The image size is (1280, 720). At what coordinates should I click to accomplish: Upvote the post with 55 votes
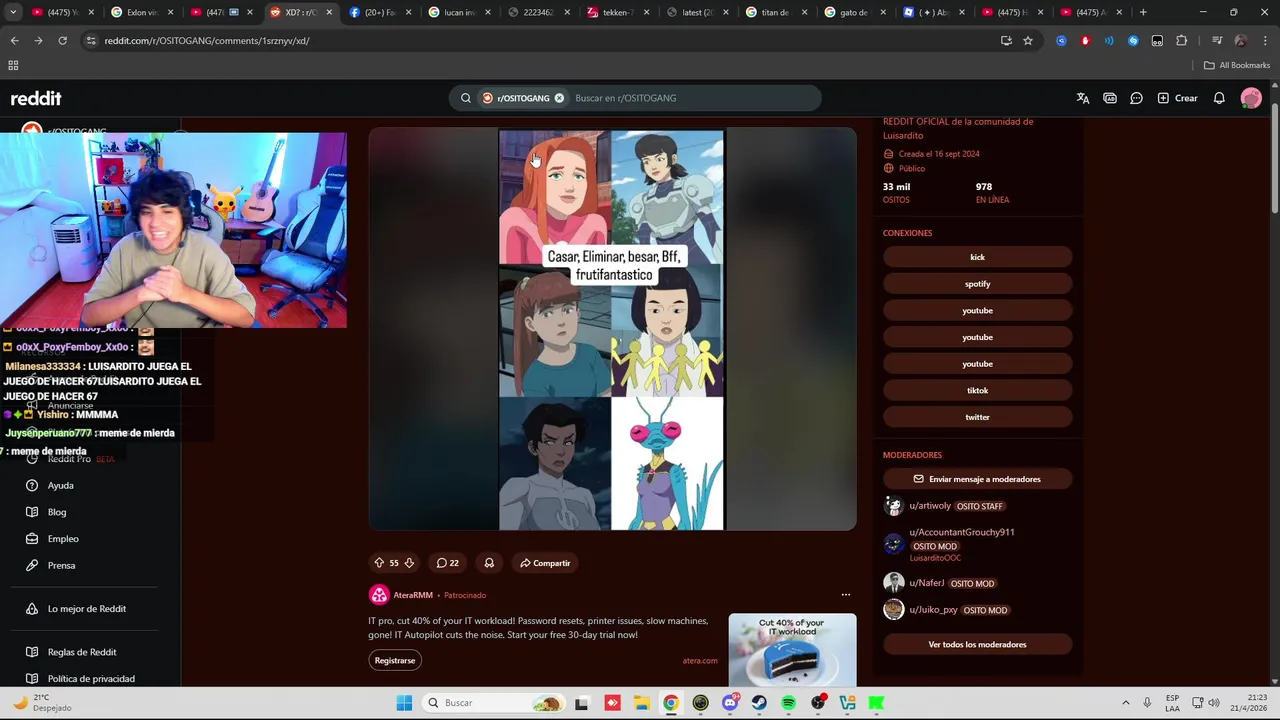click(379, 563)
